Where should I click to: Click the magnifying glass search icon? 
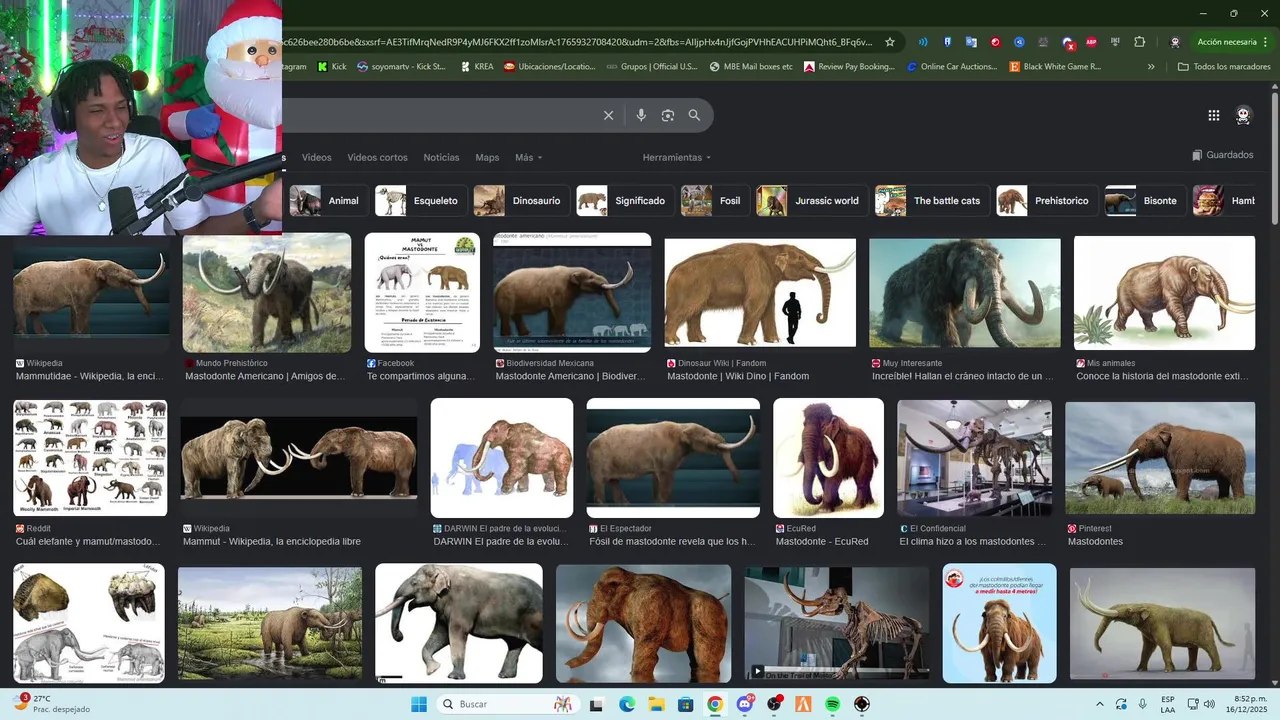point(694,116)
